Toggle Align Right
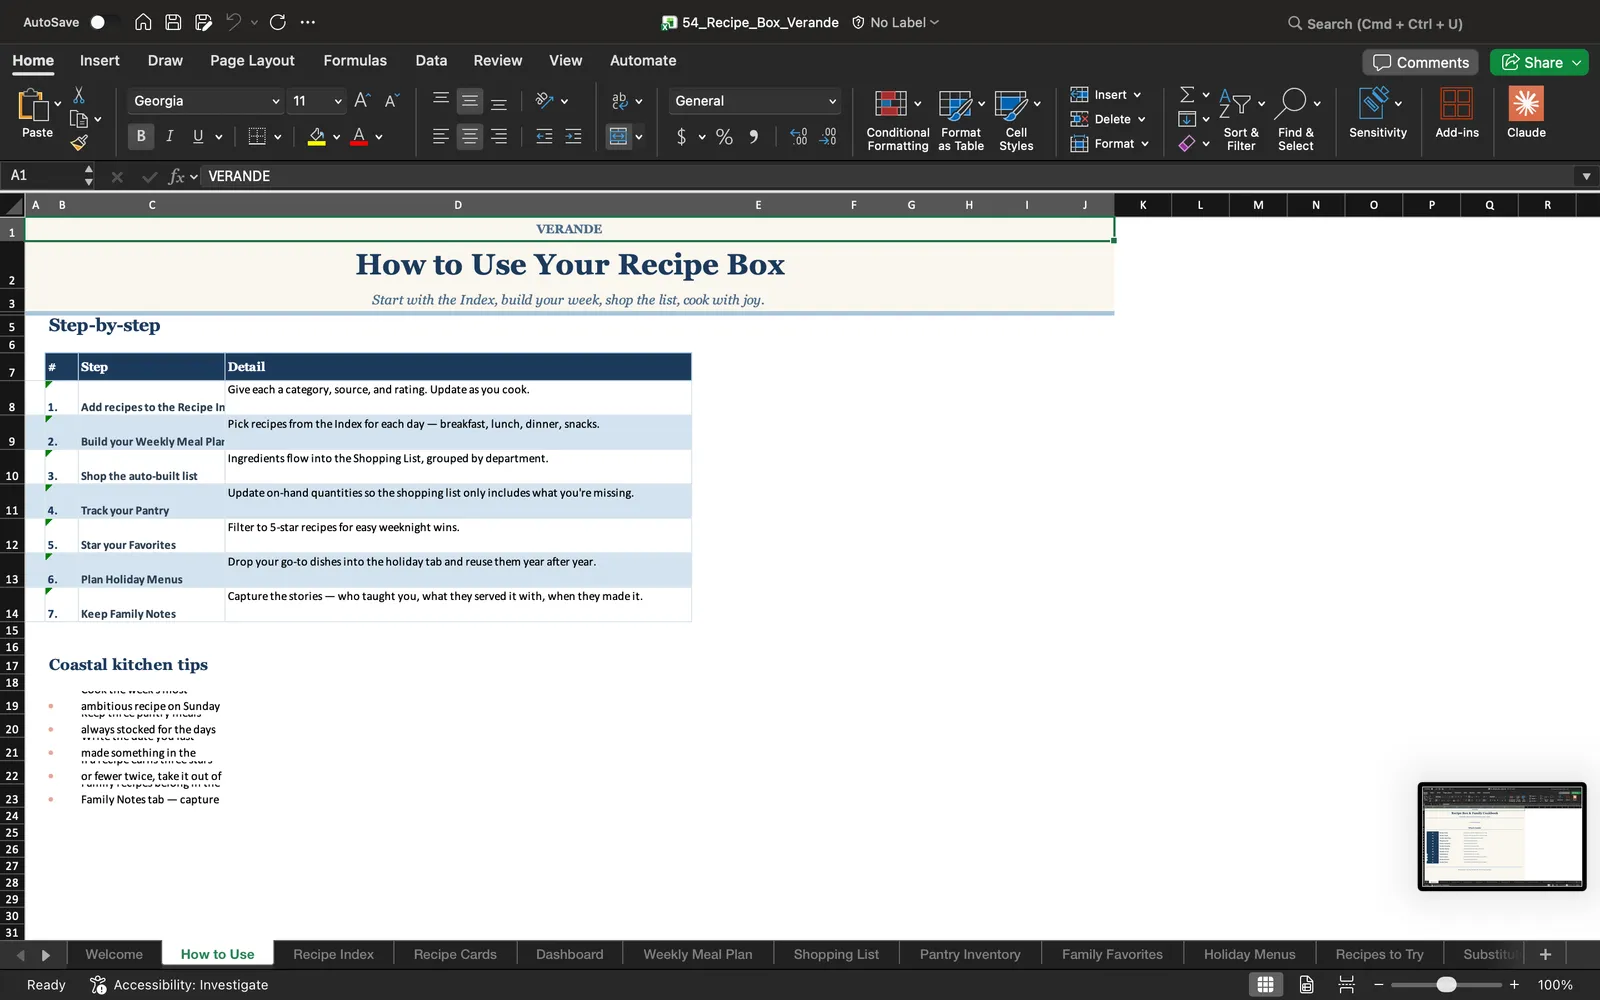This screenshot has height=1000, width=1600. tap(498, 136)
